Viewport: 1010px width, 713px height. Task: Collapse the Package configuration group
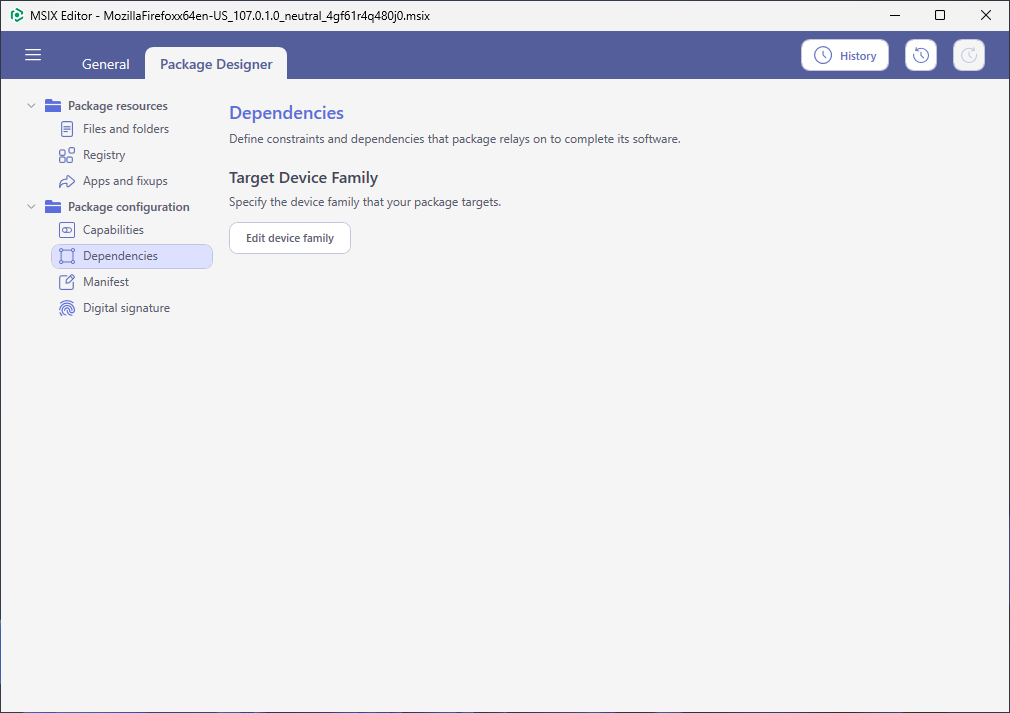coord(31,207)
